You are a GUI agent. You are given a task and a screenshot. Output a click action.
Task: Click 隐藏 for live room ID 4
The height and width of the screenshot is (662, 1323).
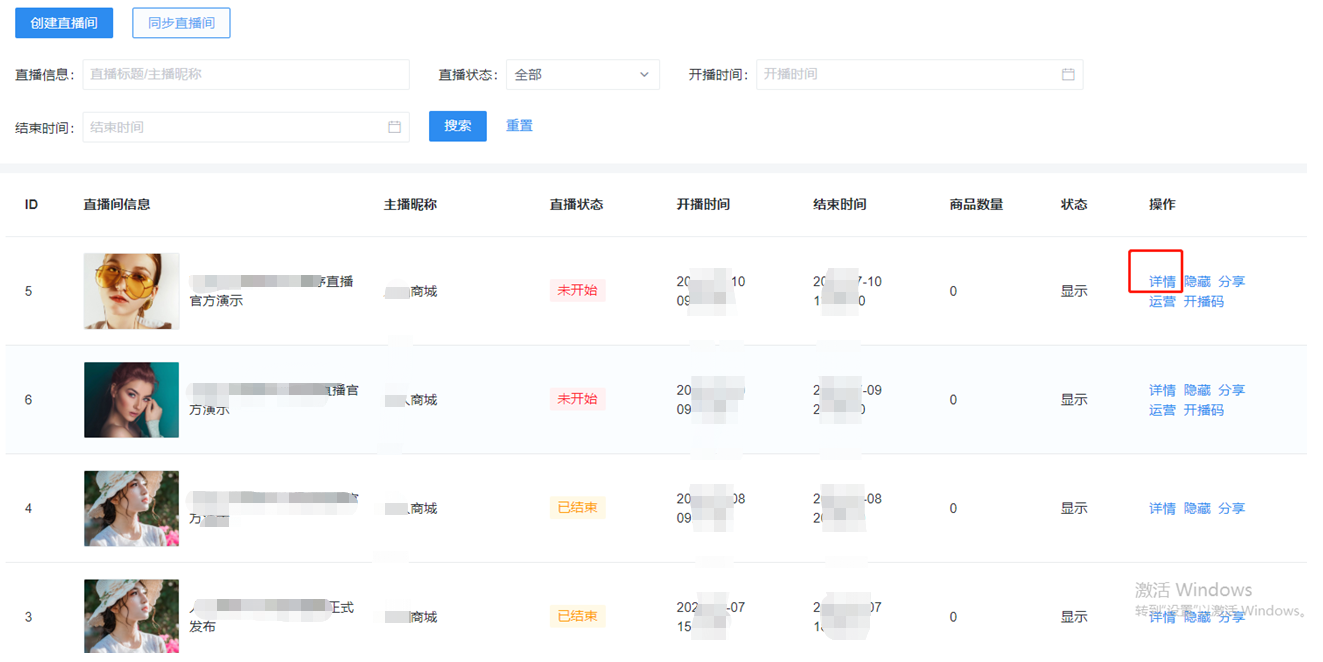coord(1197,509)
